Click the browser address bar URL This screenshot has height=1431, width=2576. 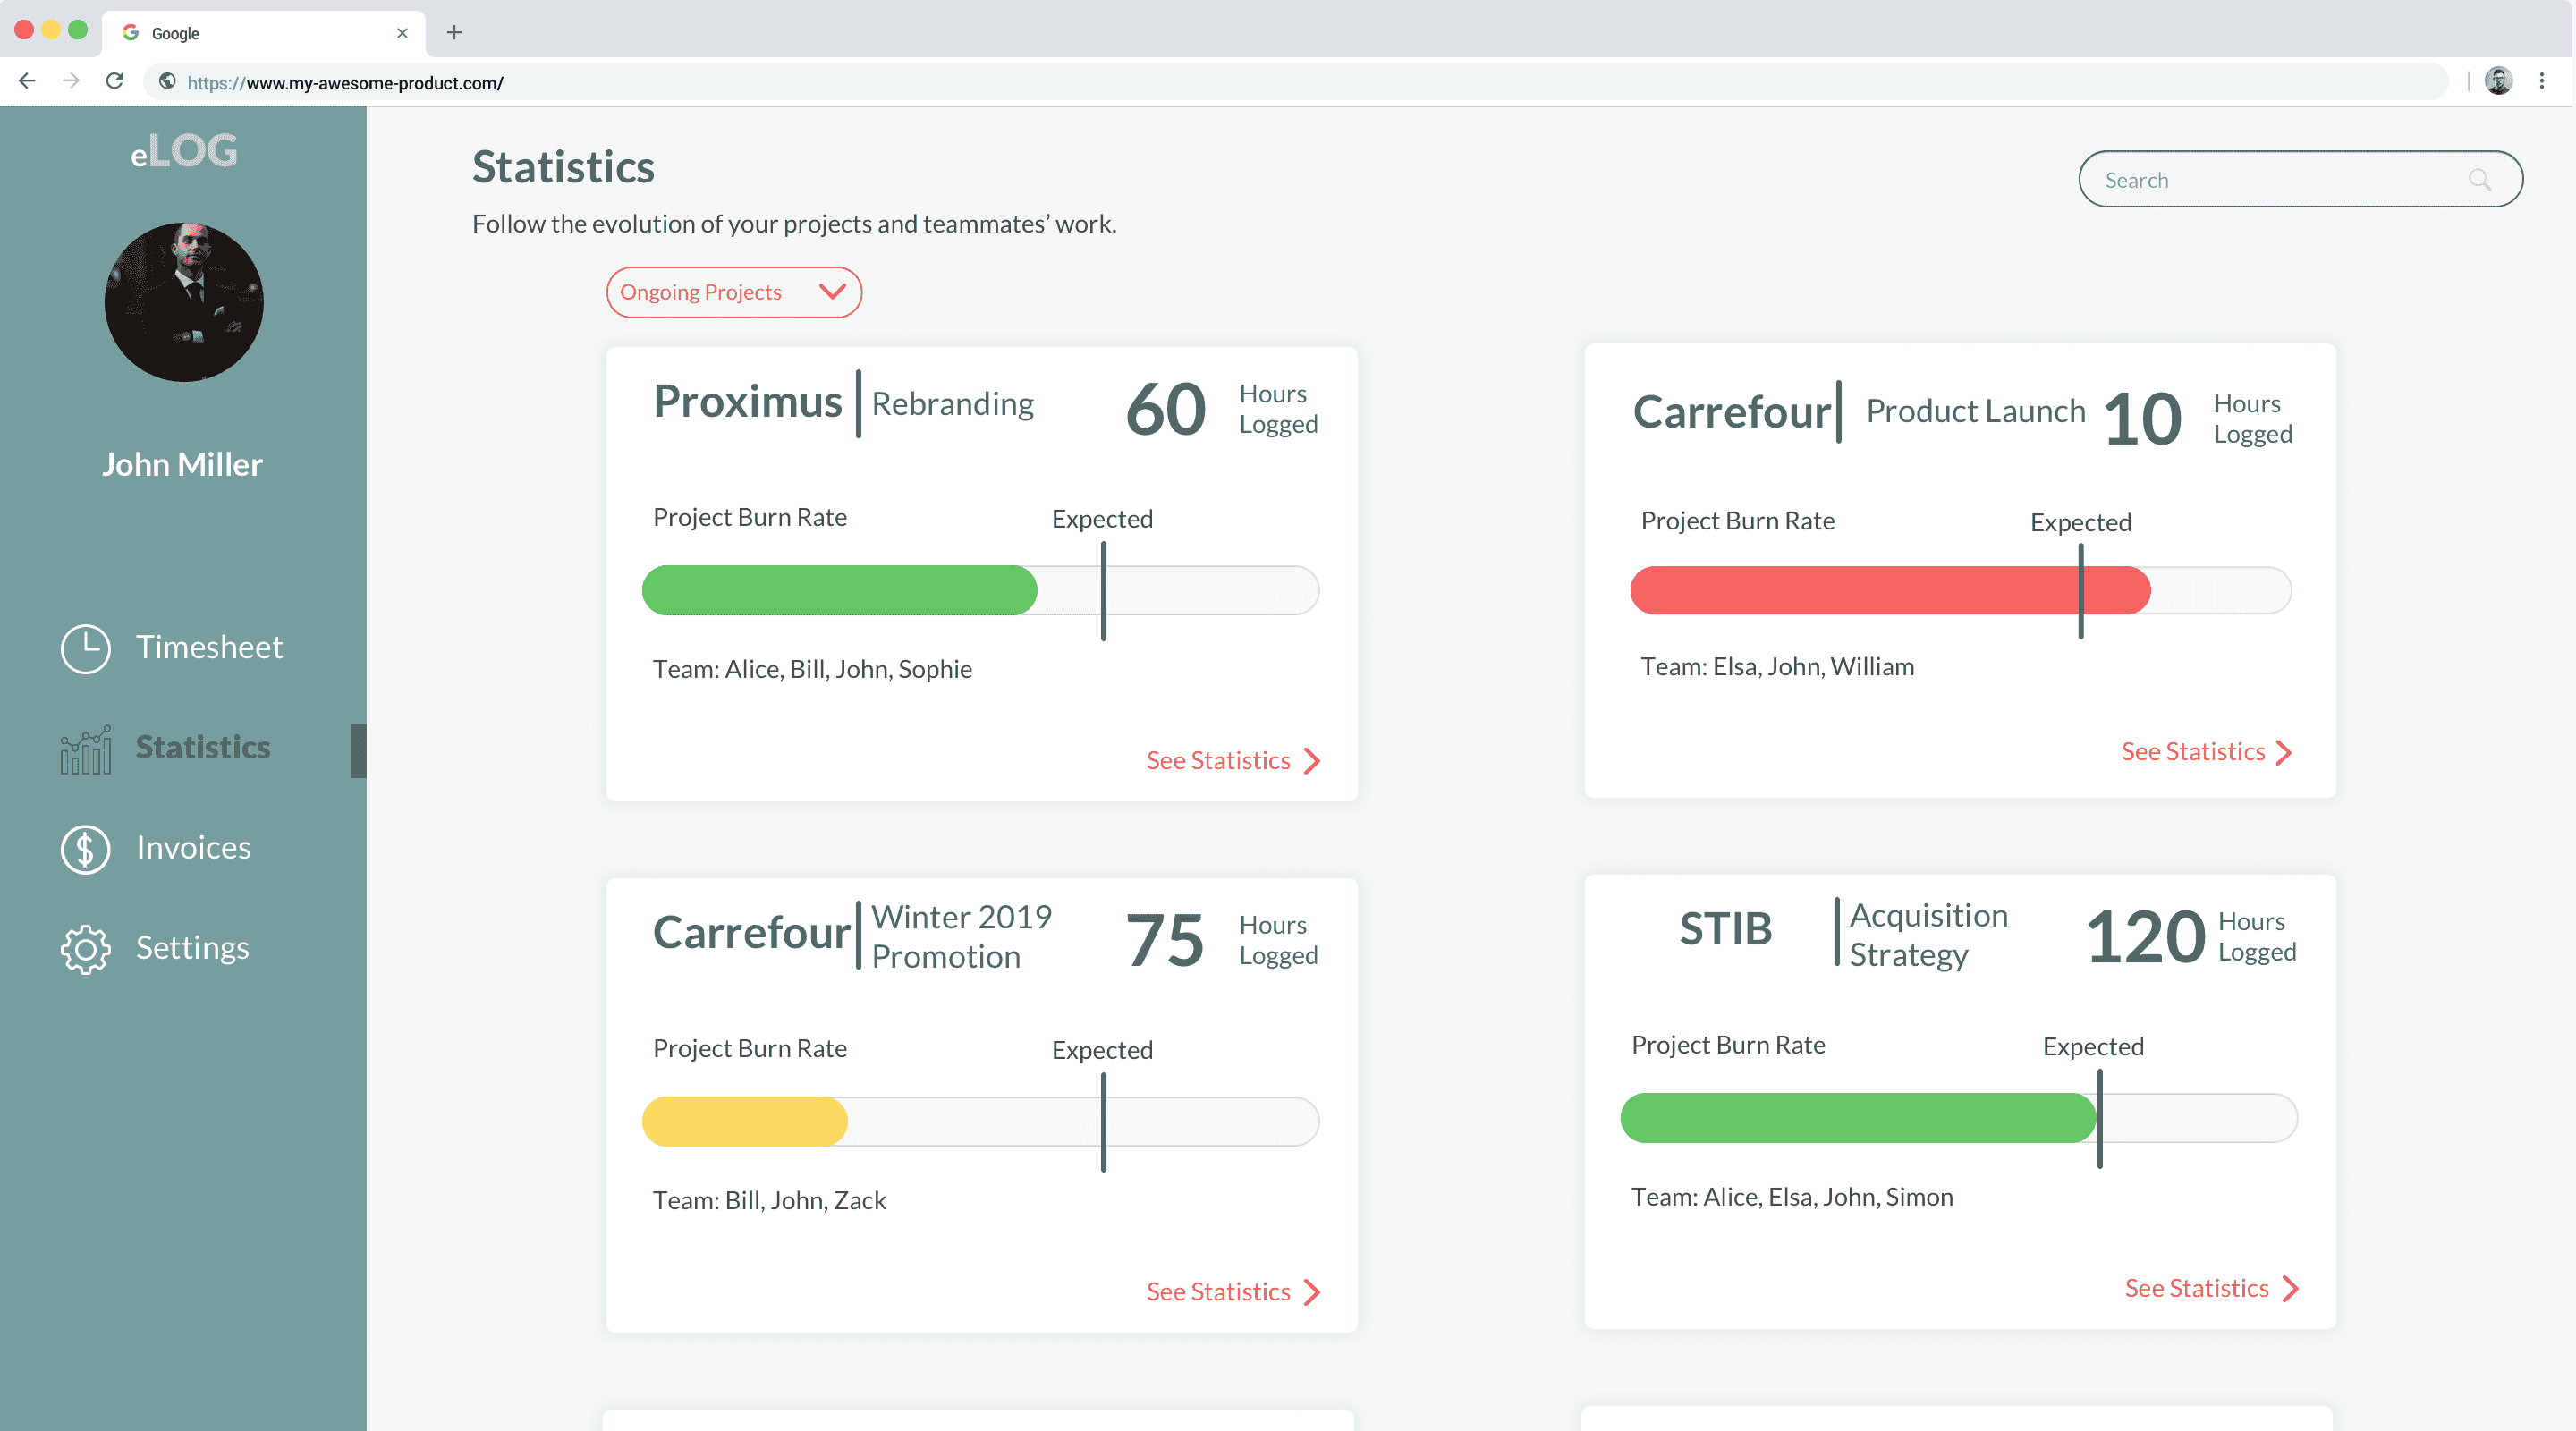(346, 83)
